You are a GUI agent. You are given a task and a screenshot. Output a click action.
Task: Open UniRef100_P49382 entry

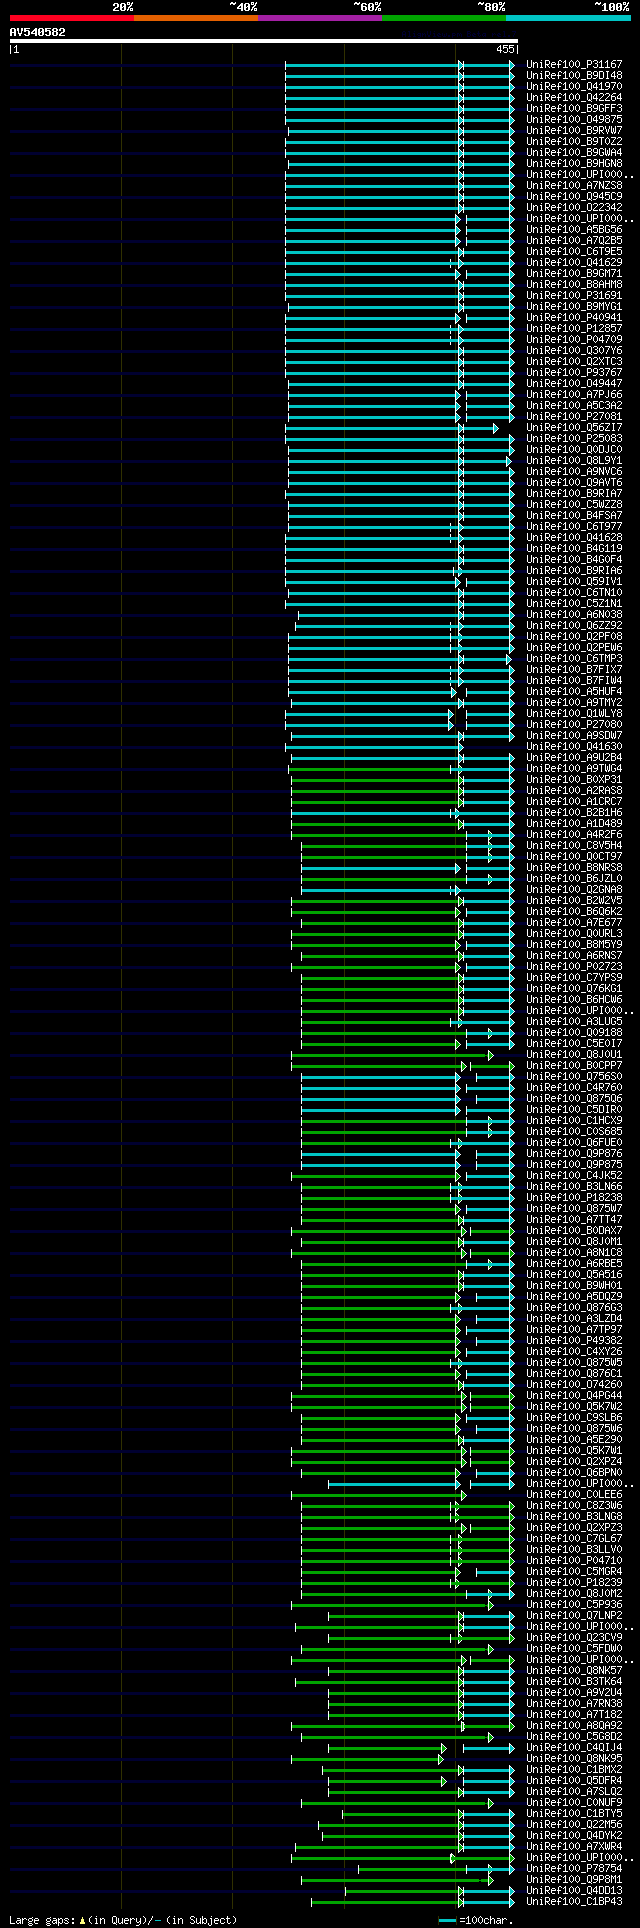(574, 1340)
